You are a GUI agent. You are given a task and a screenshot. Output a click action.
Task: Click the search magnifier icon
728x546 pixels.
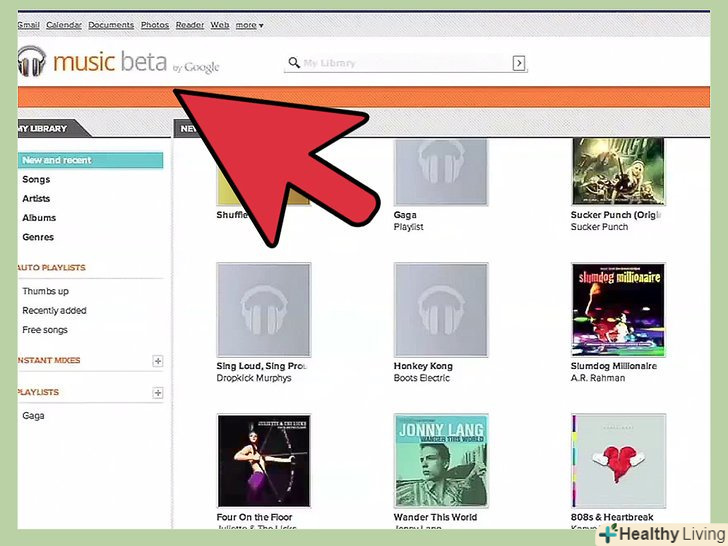pyautogui.click(x=294, y=63)
